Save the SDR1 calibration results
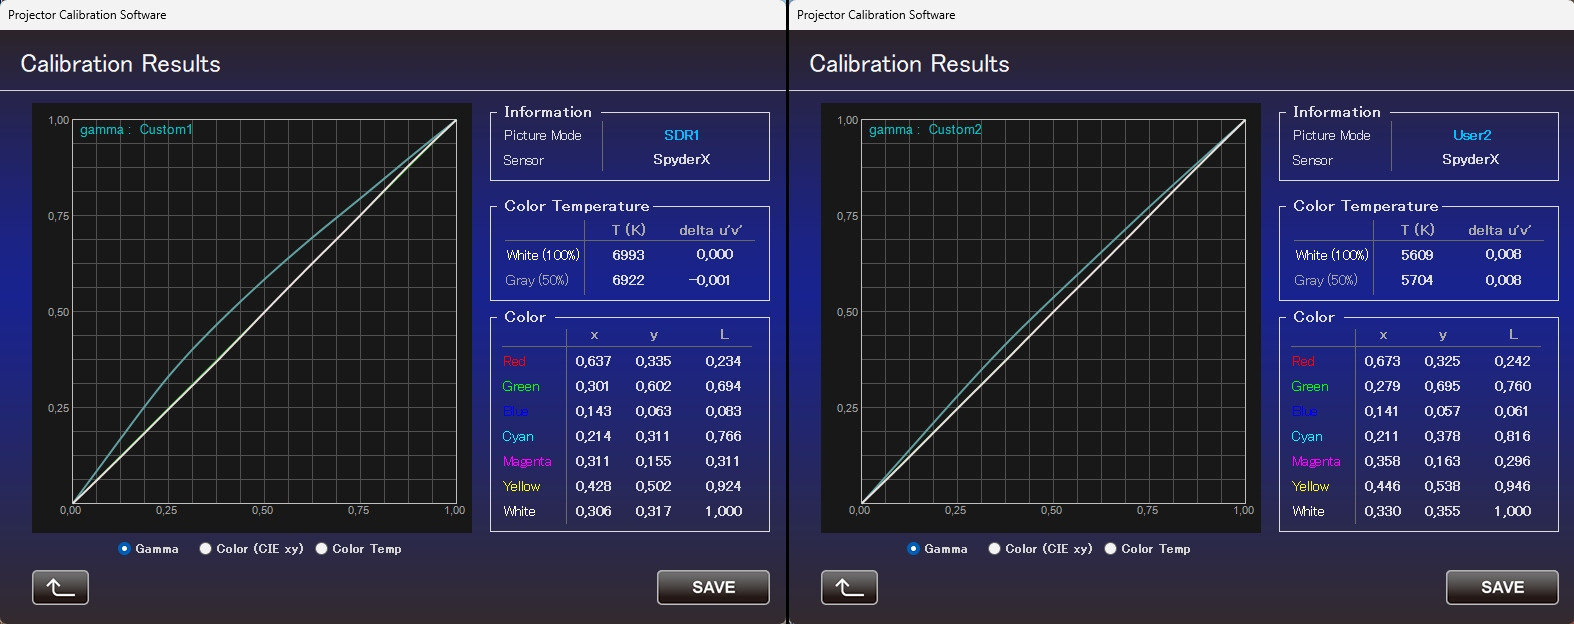The image size is (1574, 624). [x=713, y=588]
